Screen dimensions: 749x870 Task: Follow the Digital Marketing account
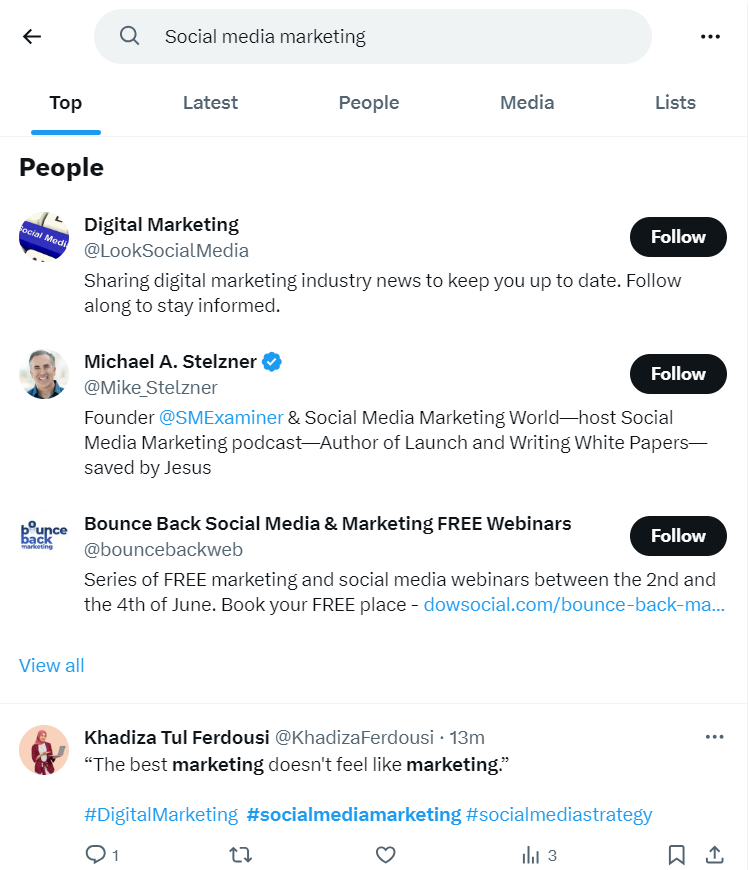point(677,237)
